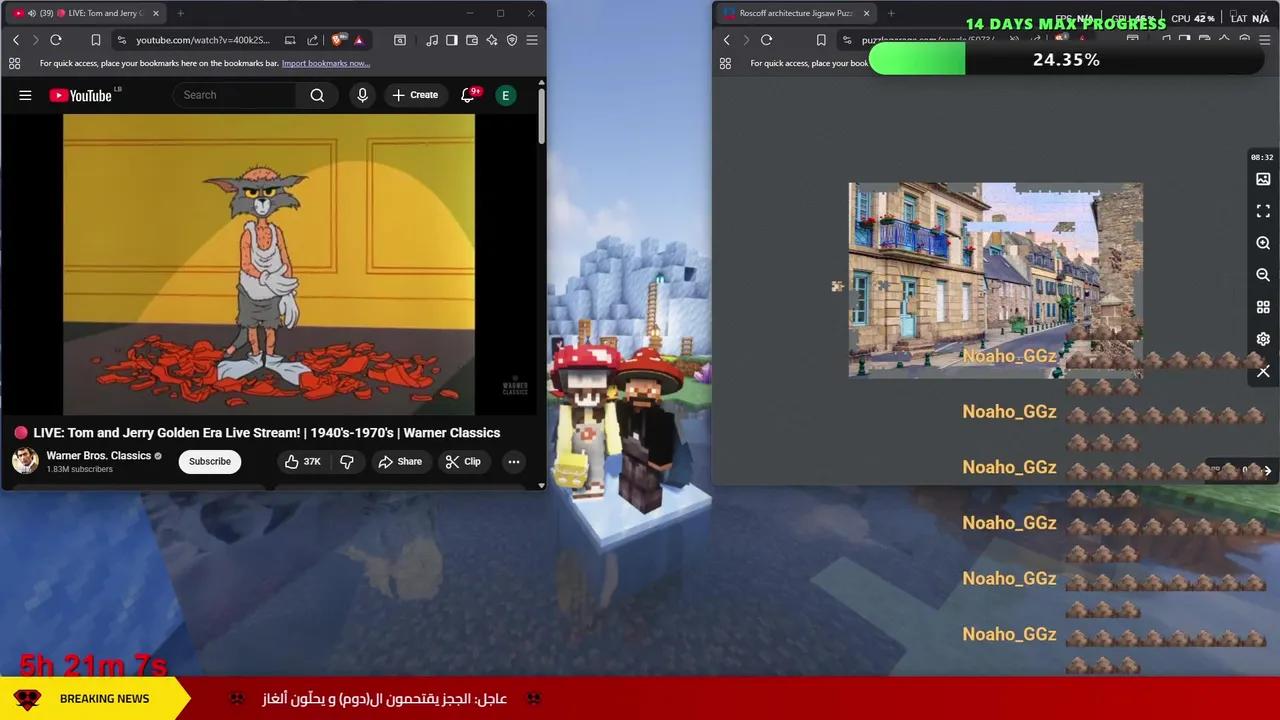Search with your voice microphone icon
Image resolution: width=1280 pixels, height=720 pixels.
(x=362, y=95)
